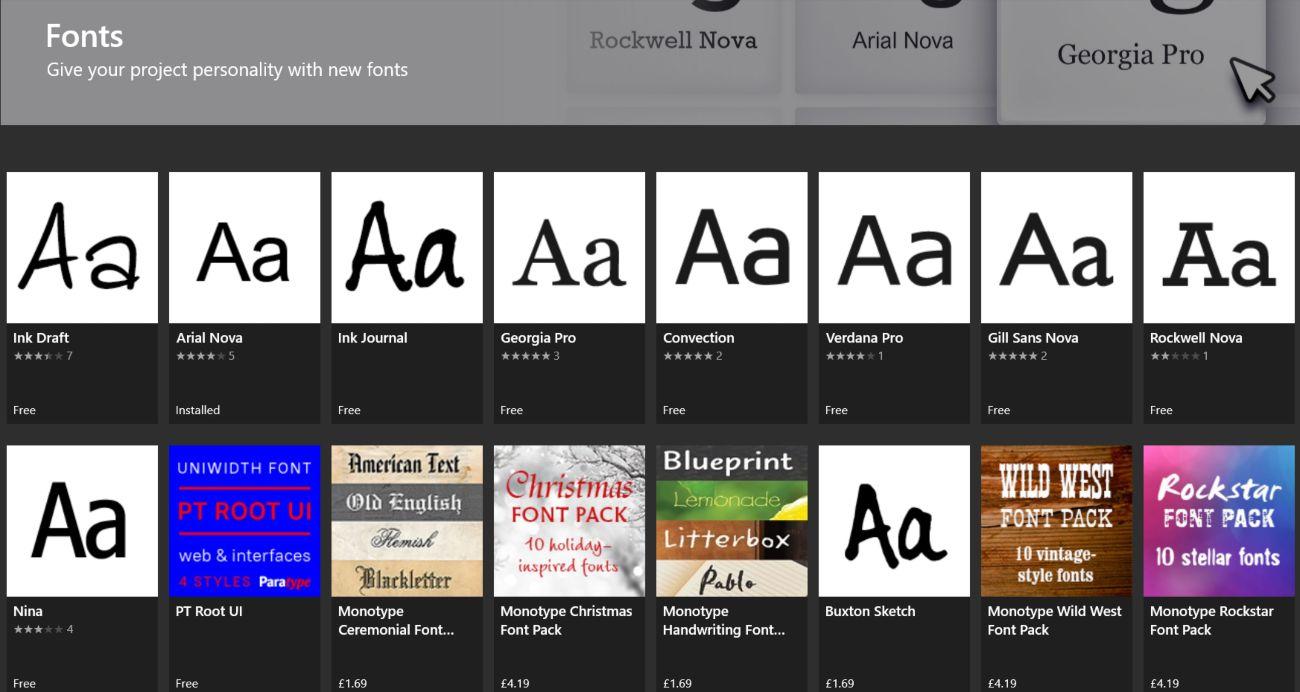Open the Rockwell Nova font tile image
Viewport: 1300px width, 692px height.
click(1220, 247)
